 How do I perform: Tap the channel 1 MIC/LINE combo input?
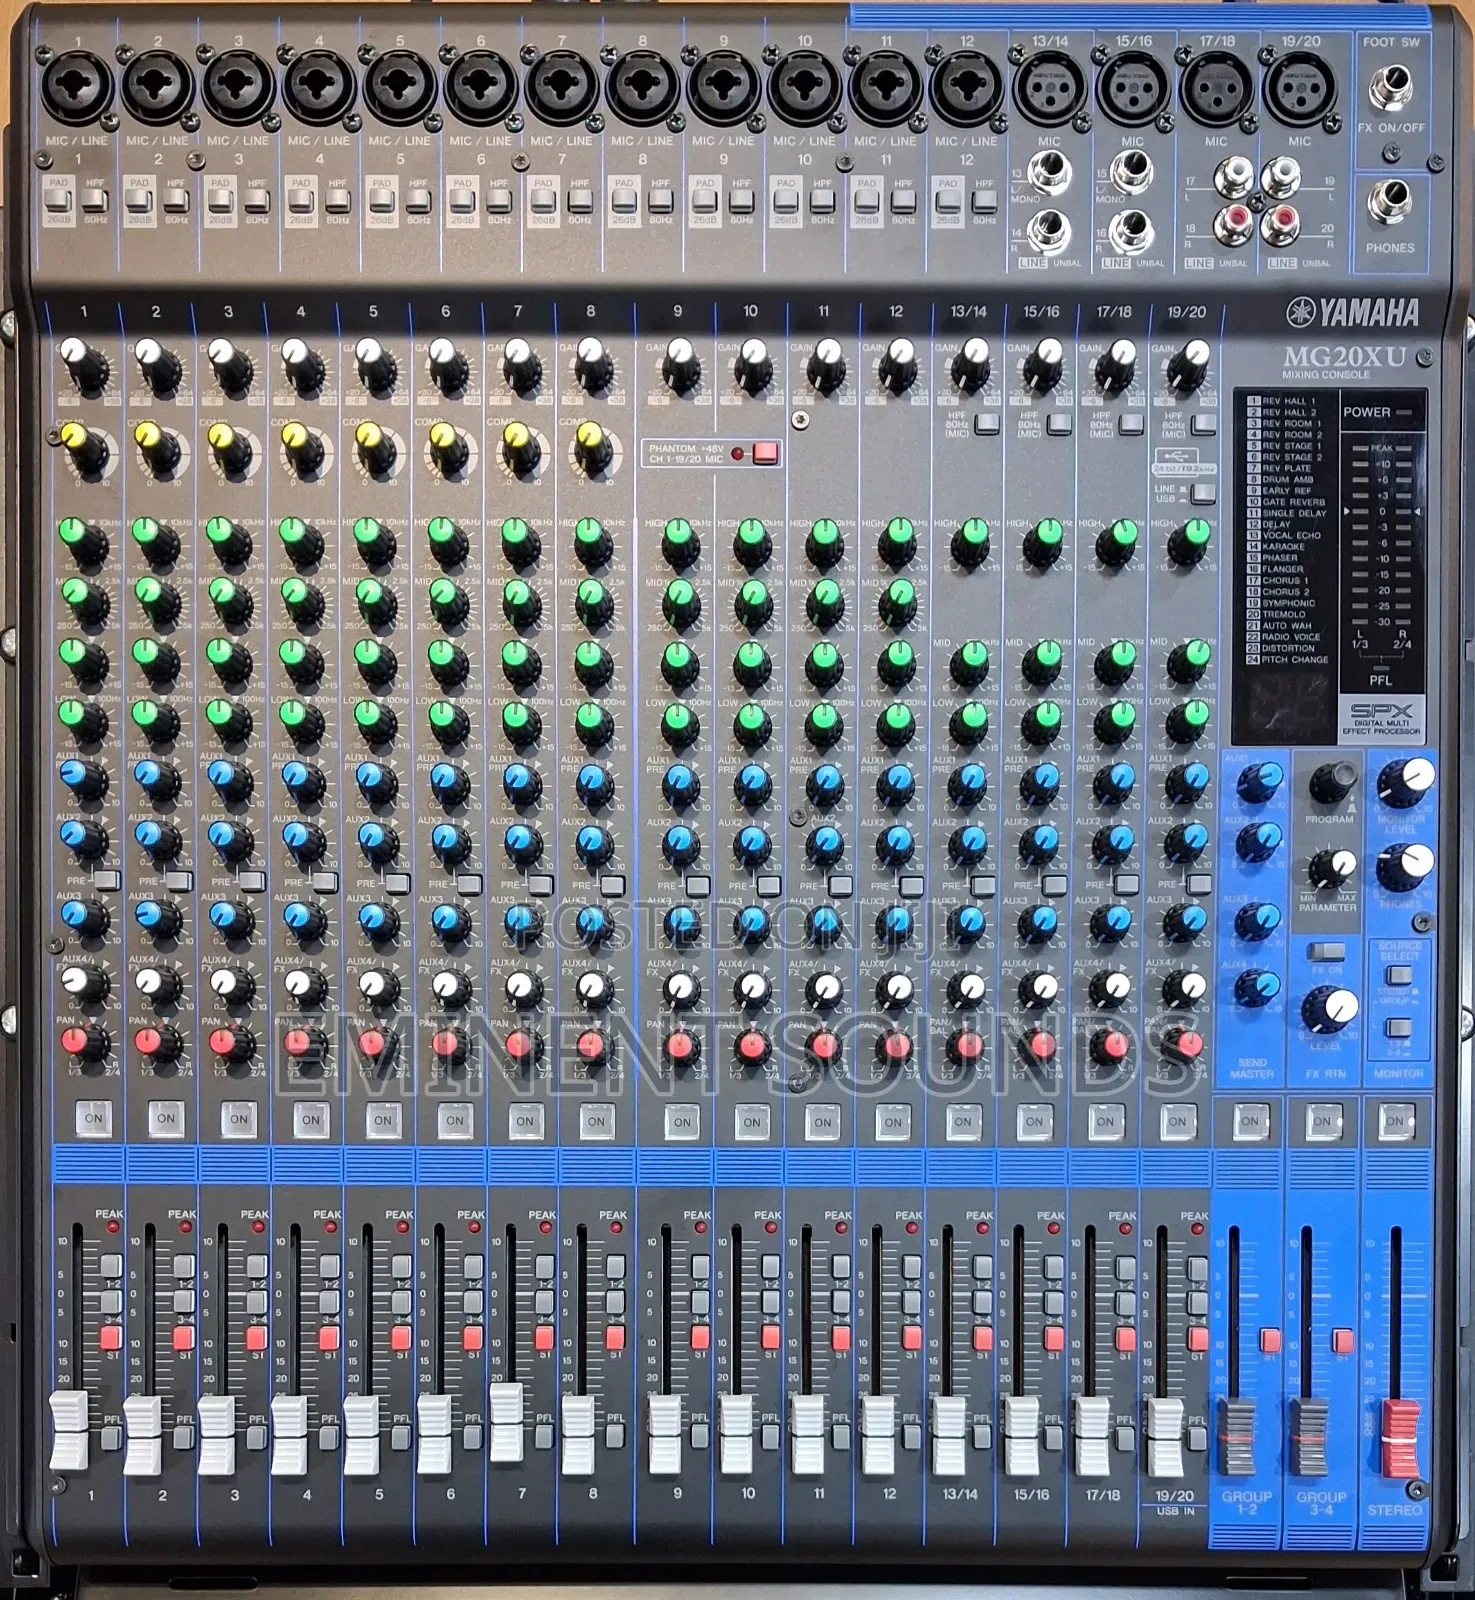76,87
